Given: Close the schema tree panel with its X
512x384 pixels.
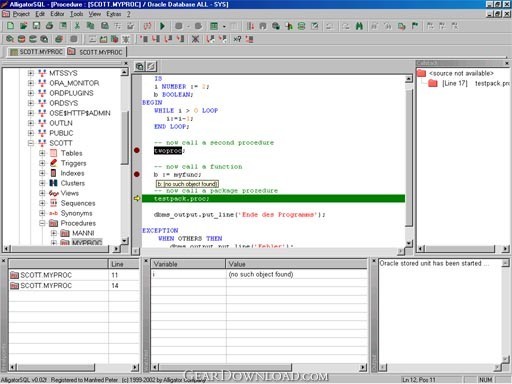Looking at the screenshot, I should click(x=126, y=63).
